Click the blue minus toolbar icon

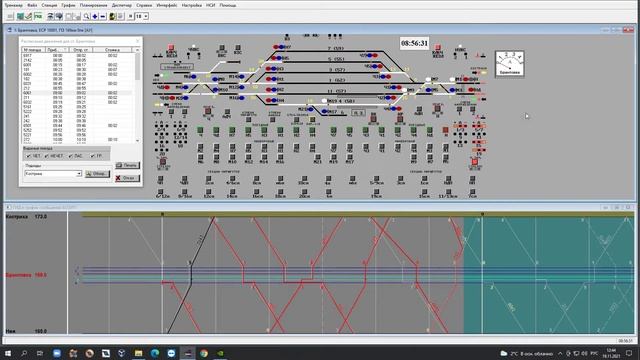pyautogui.click(x=103, y=16)
